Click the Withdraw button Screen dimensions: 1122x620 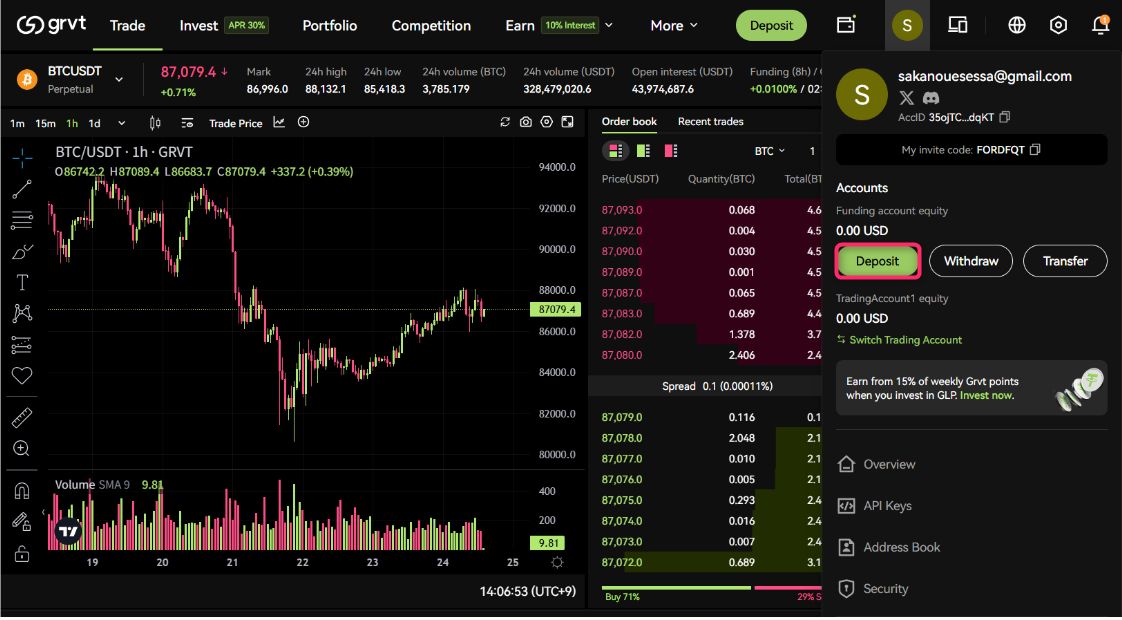[x=970, y=261]
